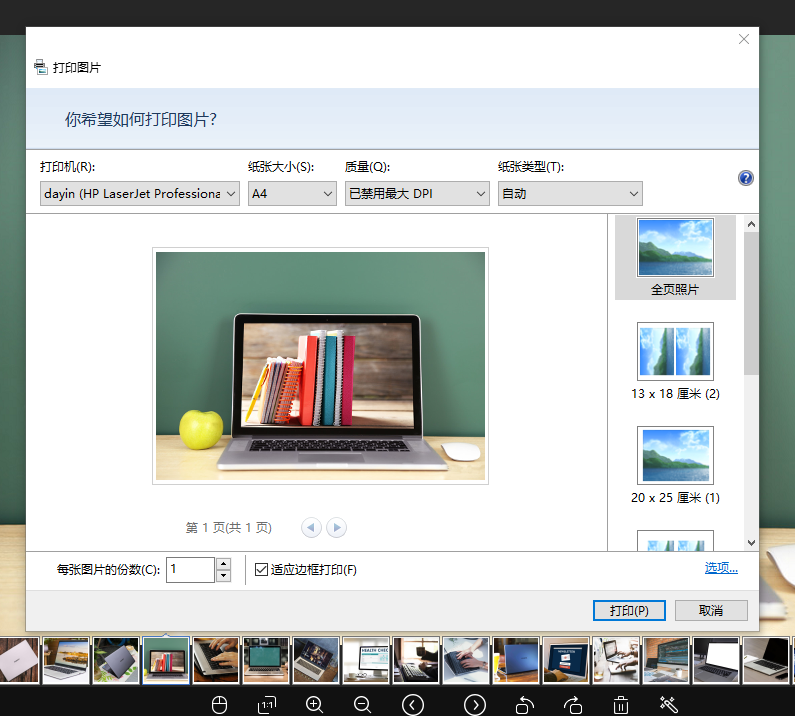Go to previous image in viewer toolbar
Image resolution: width=795 pixels, height=716 pixels.
413,704
